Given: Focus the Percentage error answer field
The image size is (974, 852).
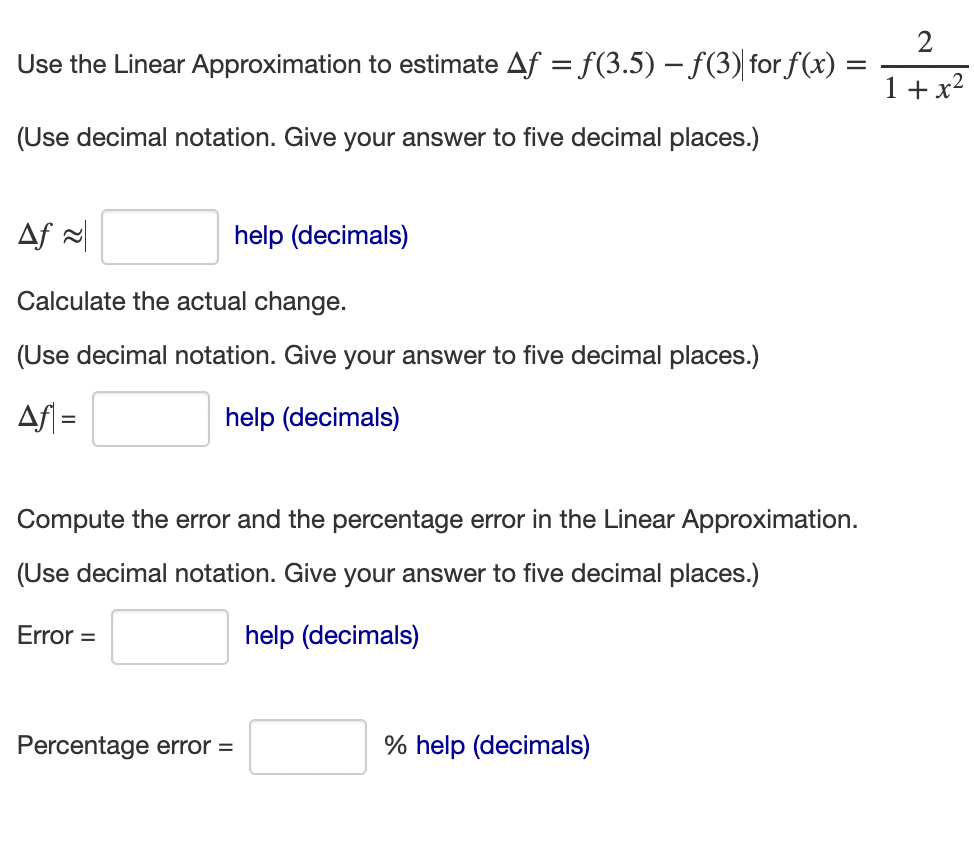Looking at the screenshot, I should click(x=307, y=746).
